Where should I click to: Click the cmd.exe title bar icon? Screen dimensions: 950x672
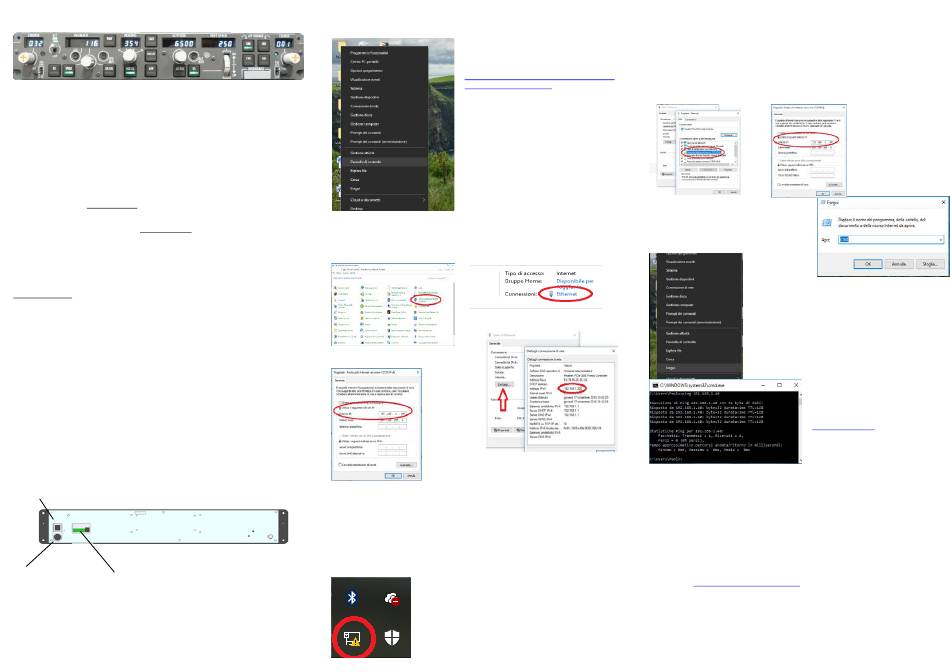pyautogui.click(x=654, y=385)
